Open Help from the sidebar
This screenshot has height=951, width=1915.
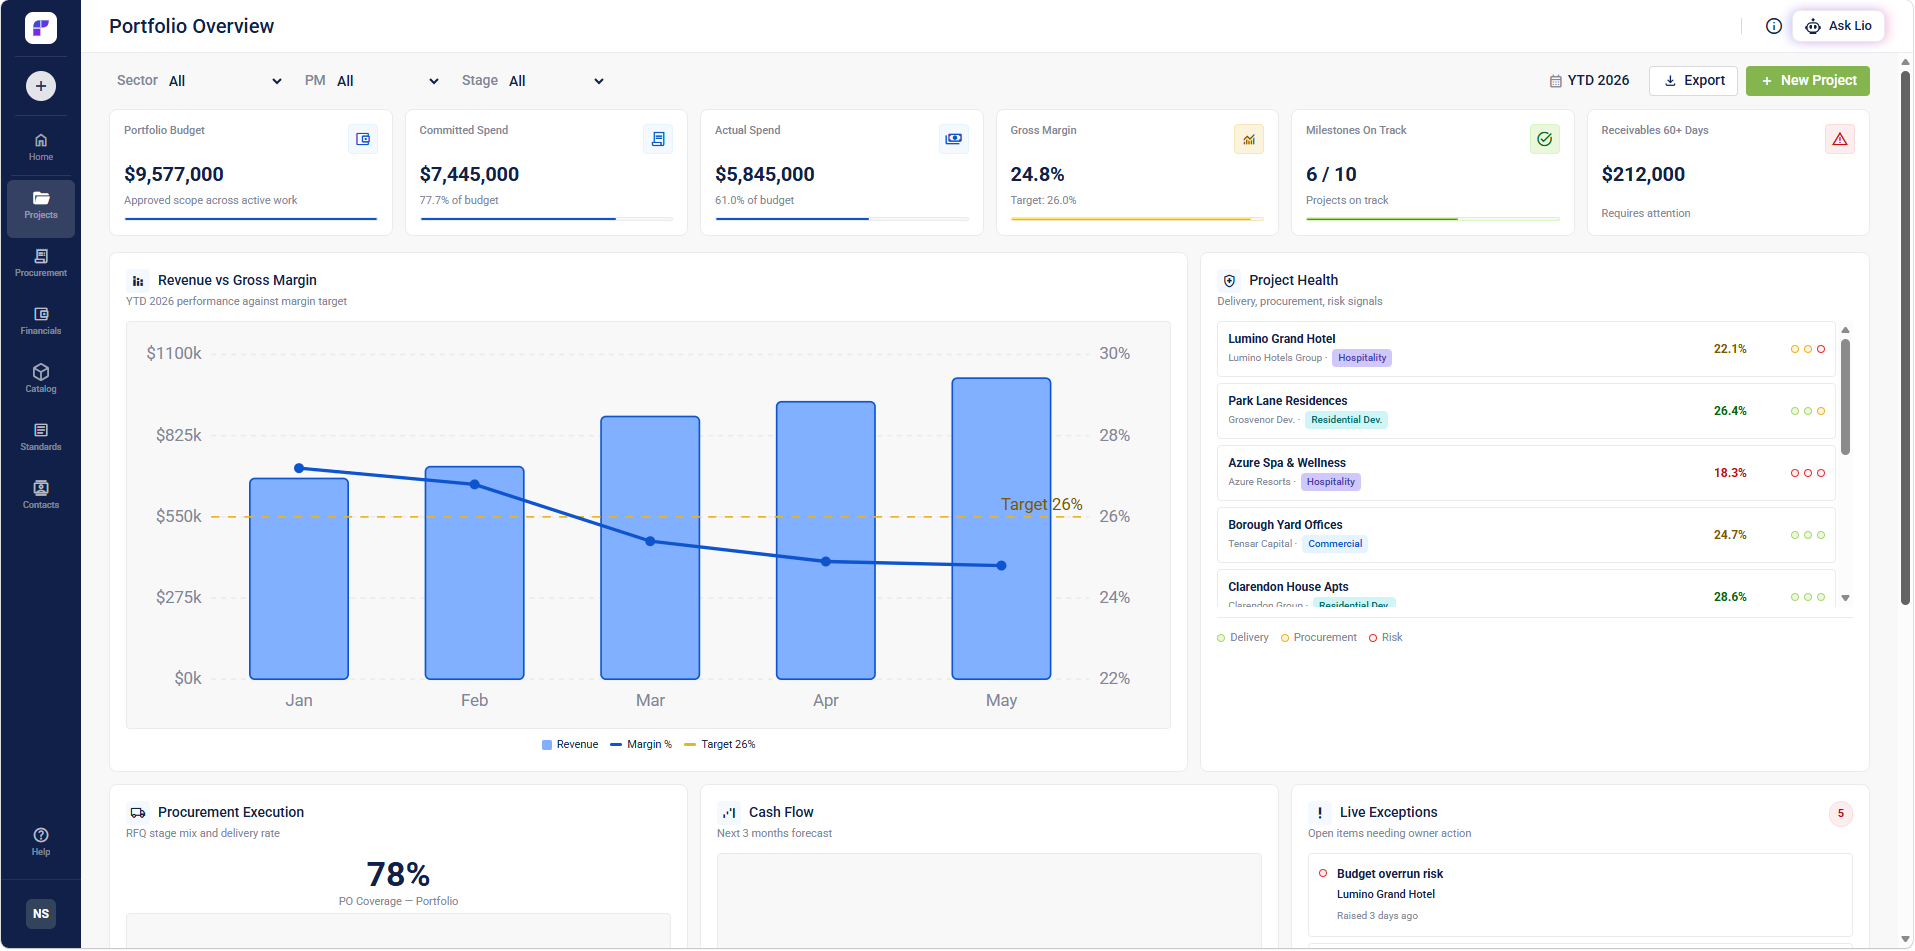(41, 842)
